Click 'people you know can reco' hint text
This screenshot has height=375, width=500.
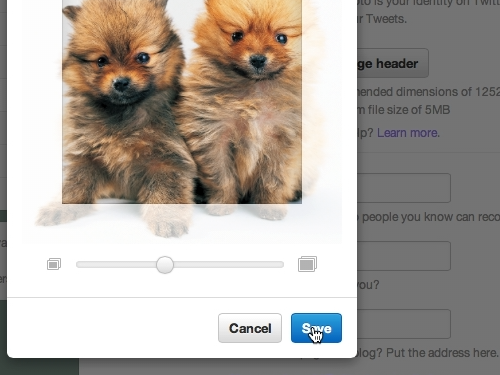[431, 217]
